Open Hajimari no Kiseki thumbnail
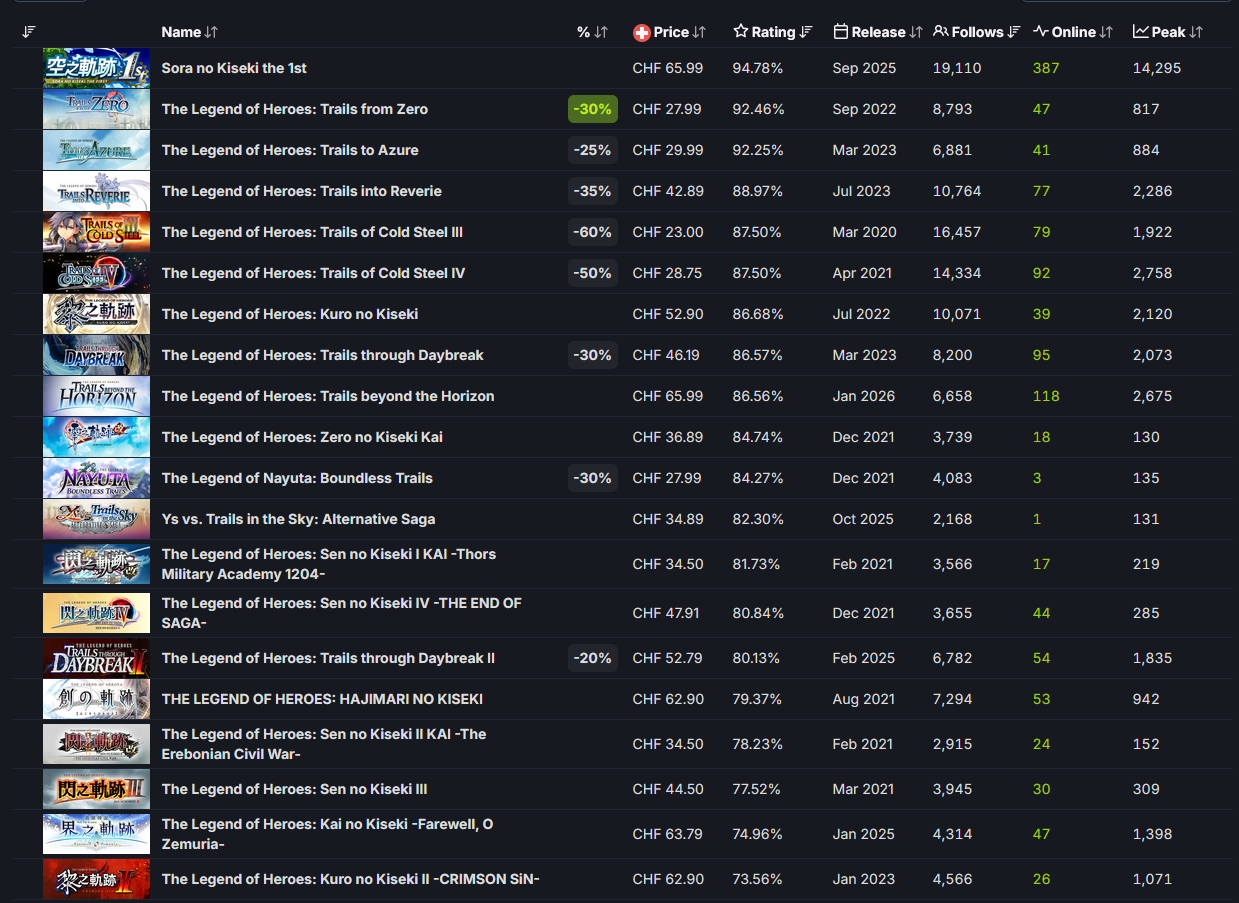The image size is (1239, 903). pyautogui.click(x=96, y=699)
